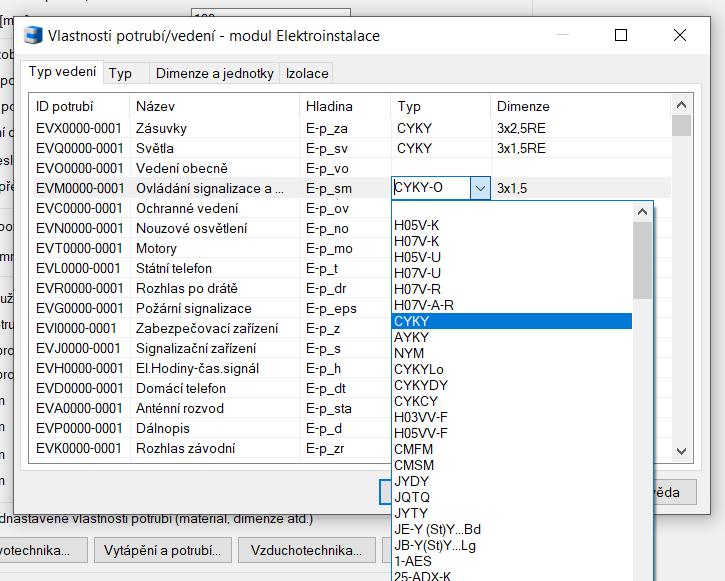Select JQTQ cable type
Image resolution: width=725 pixels, height=581 pixels.
511,497
